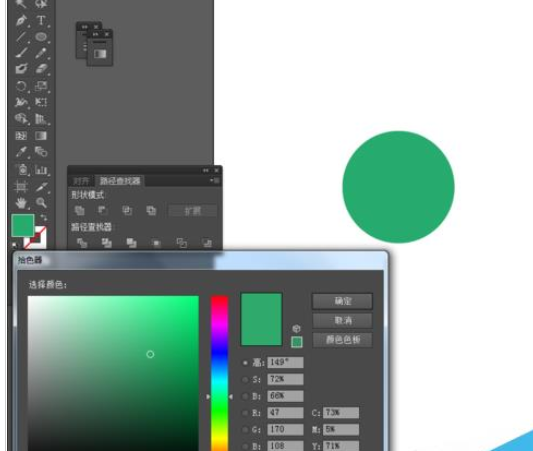
Task: Expand the front collapsed Gradient panel arrows
Action: (x=96, y=34)
